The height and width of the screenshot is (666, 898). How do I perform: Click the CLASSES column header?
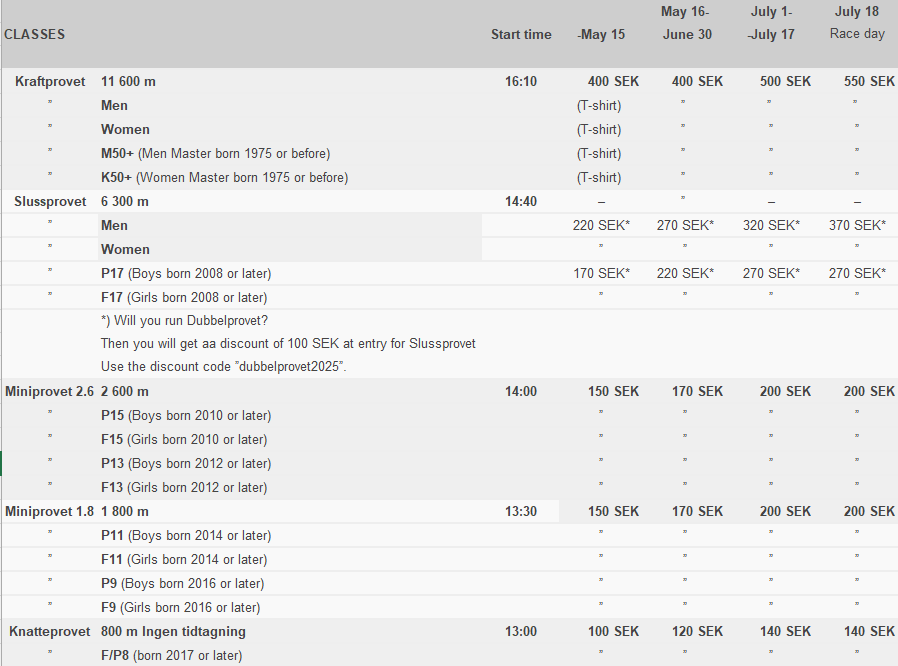click(x=35, y=34)
